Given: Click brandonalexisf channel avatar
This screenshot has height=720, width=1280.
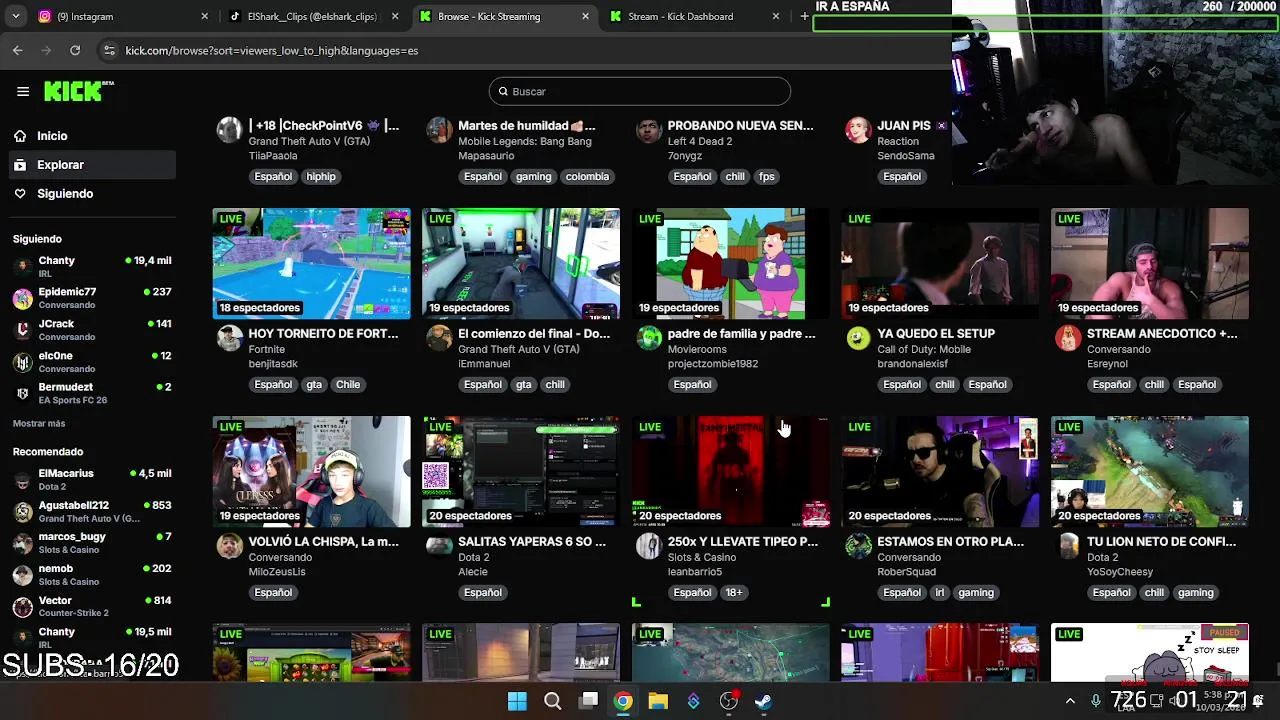Looking at the screenshot, I should tap(858, 338).
